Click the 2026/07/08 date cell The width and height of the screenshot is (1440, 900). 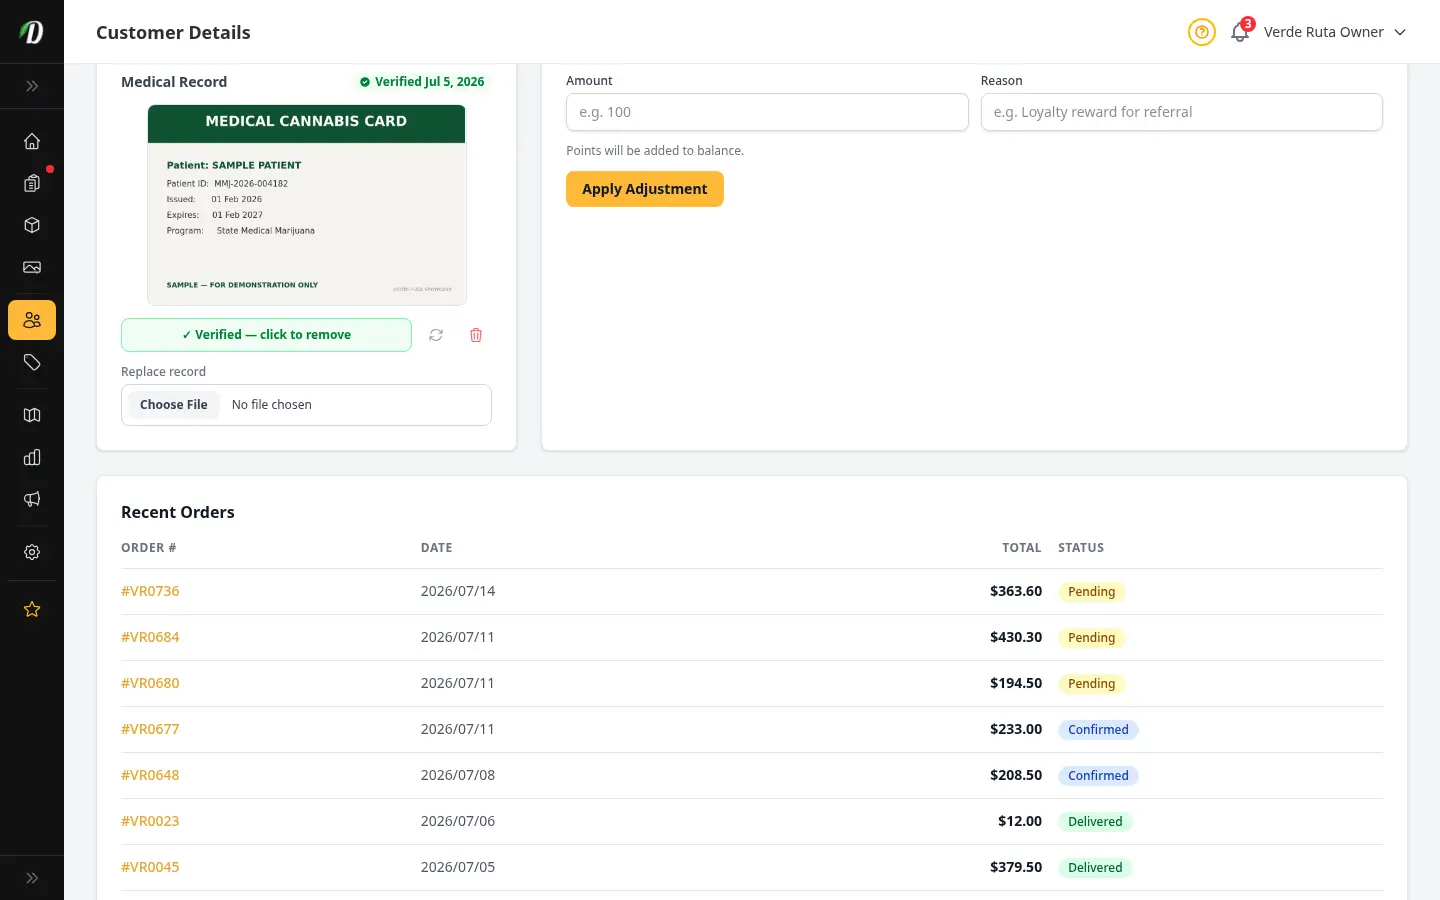[458, 775]
